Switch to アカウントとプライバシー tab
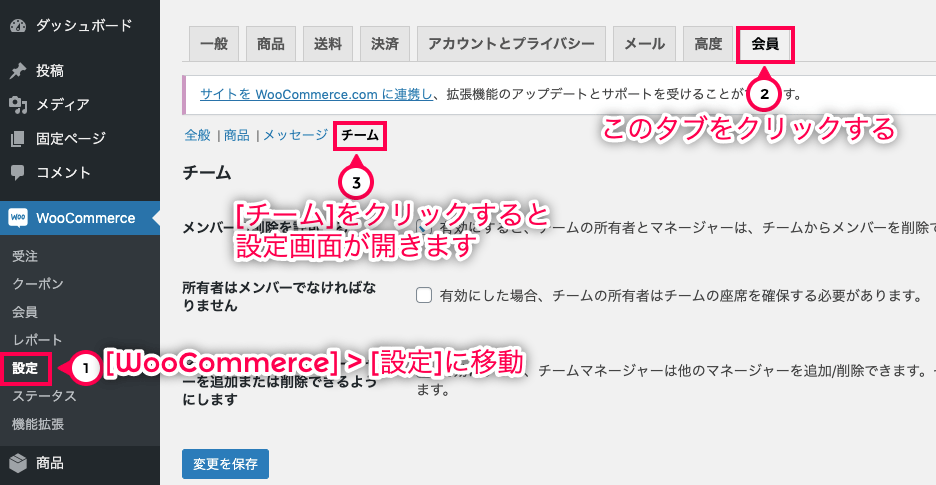 [x=511, y=44]
